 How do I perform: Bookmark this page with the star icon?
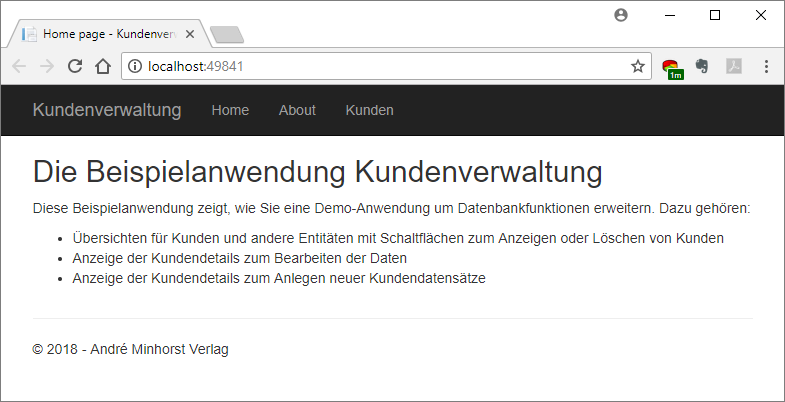pos(637,66)
